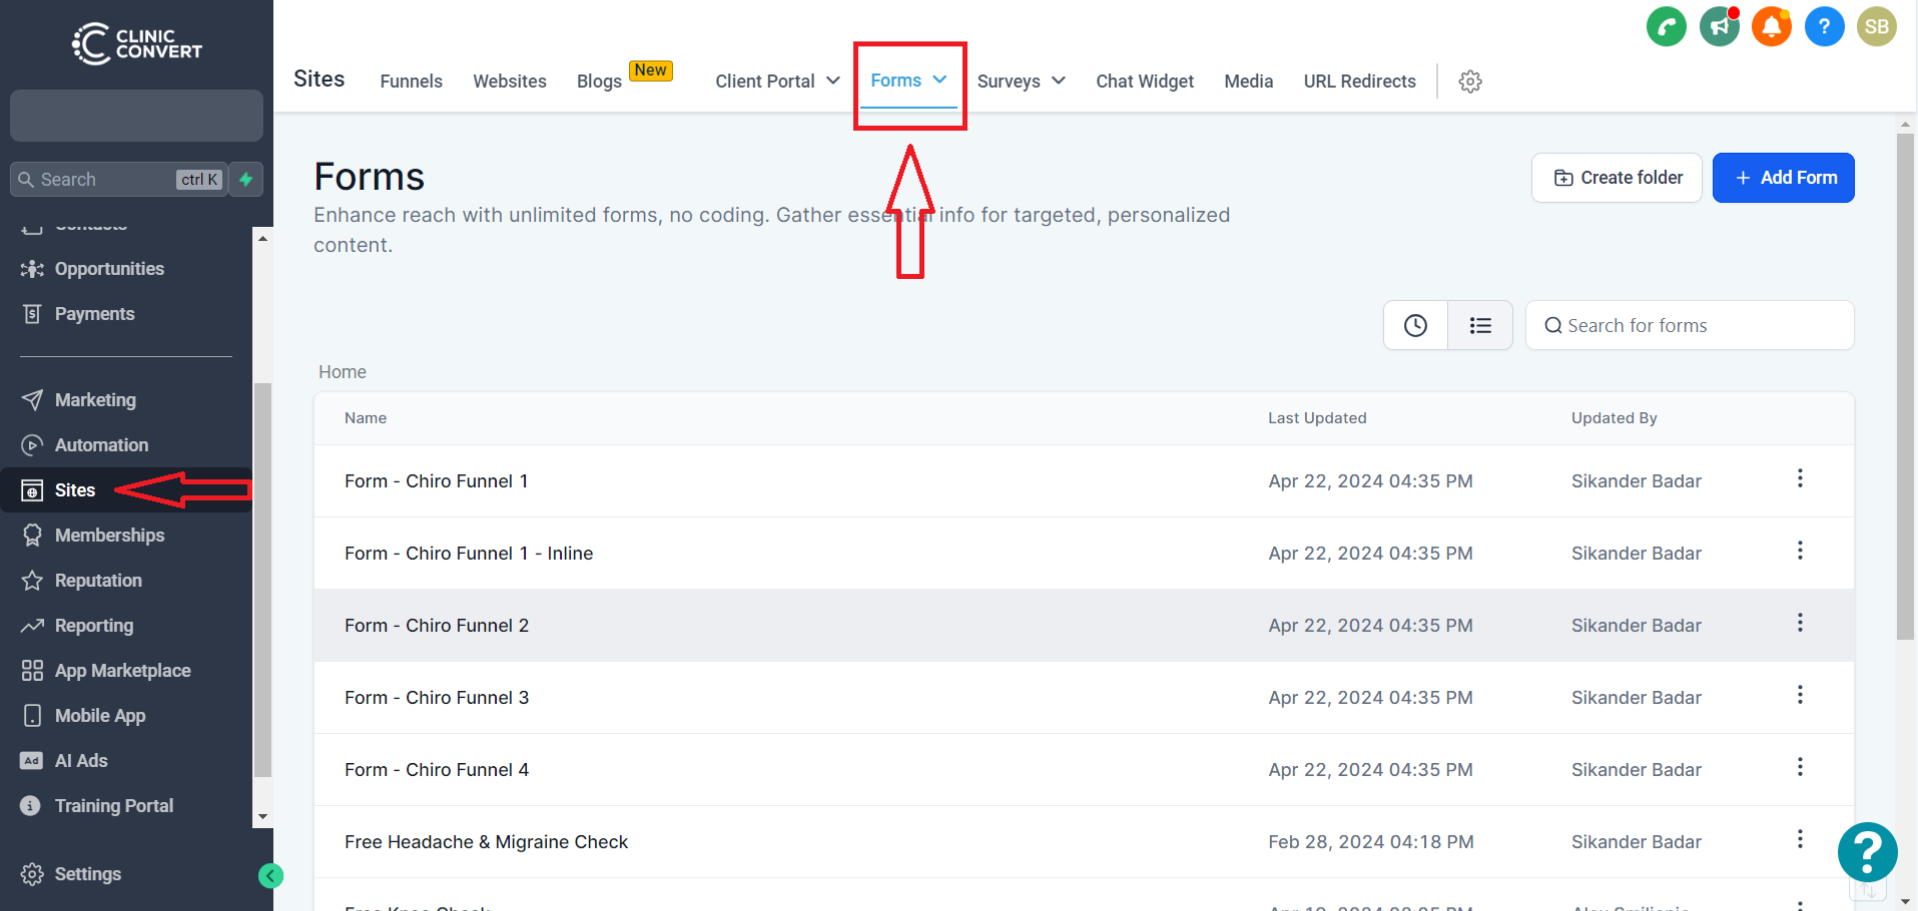1918x911 pixels.
Task: Switch to the Chat Widget tab
Action: (x=1144, y=81)
